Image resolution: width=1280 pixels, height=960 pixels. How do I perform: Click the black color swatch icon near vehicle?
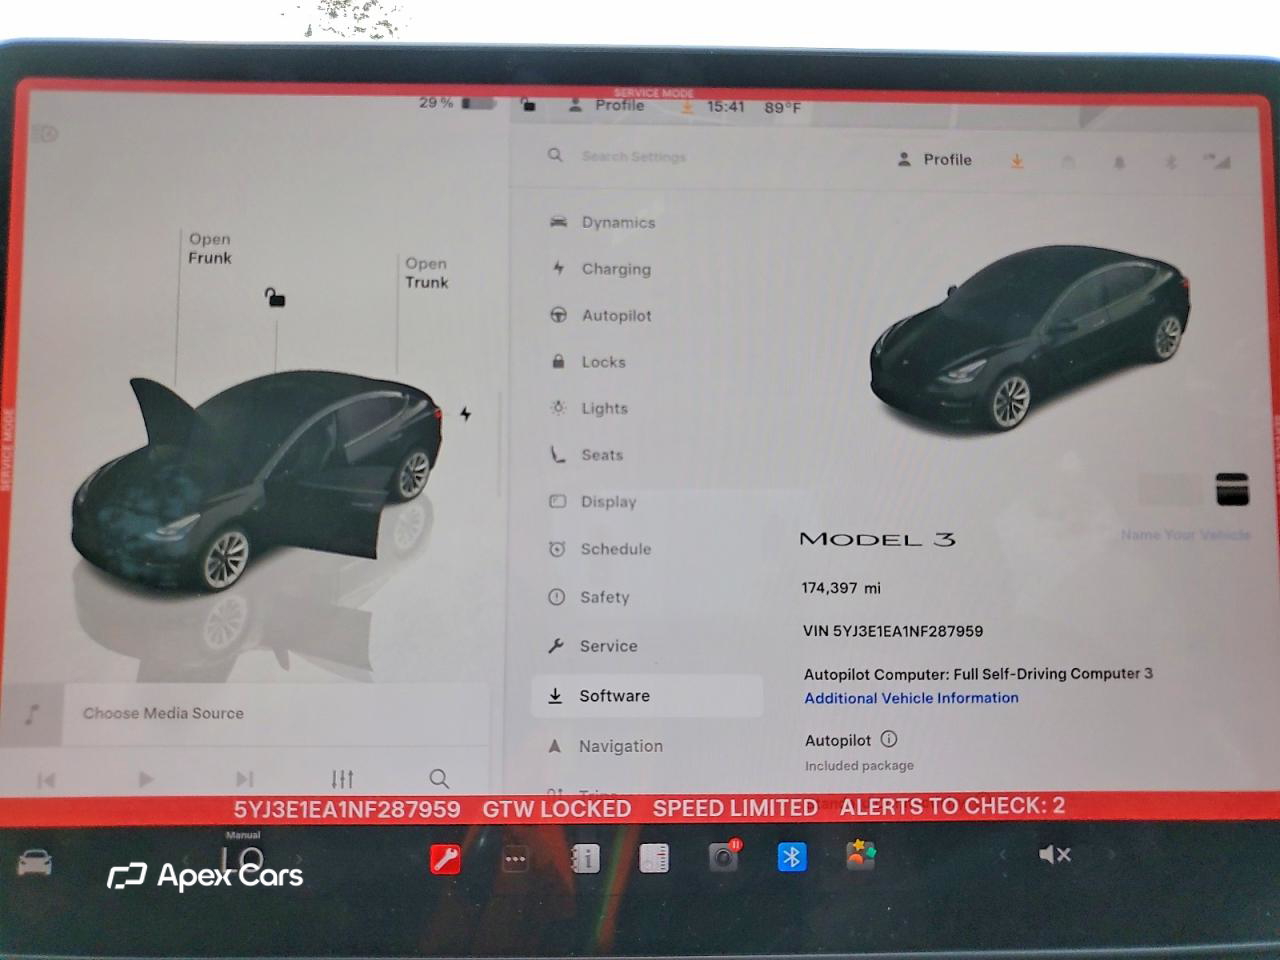(x=1232, y=489)
